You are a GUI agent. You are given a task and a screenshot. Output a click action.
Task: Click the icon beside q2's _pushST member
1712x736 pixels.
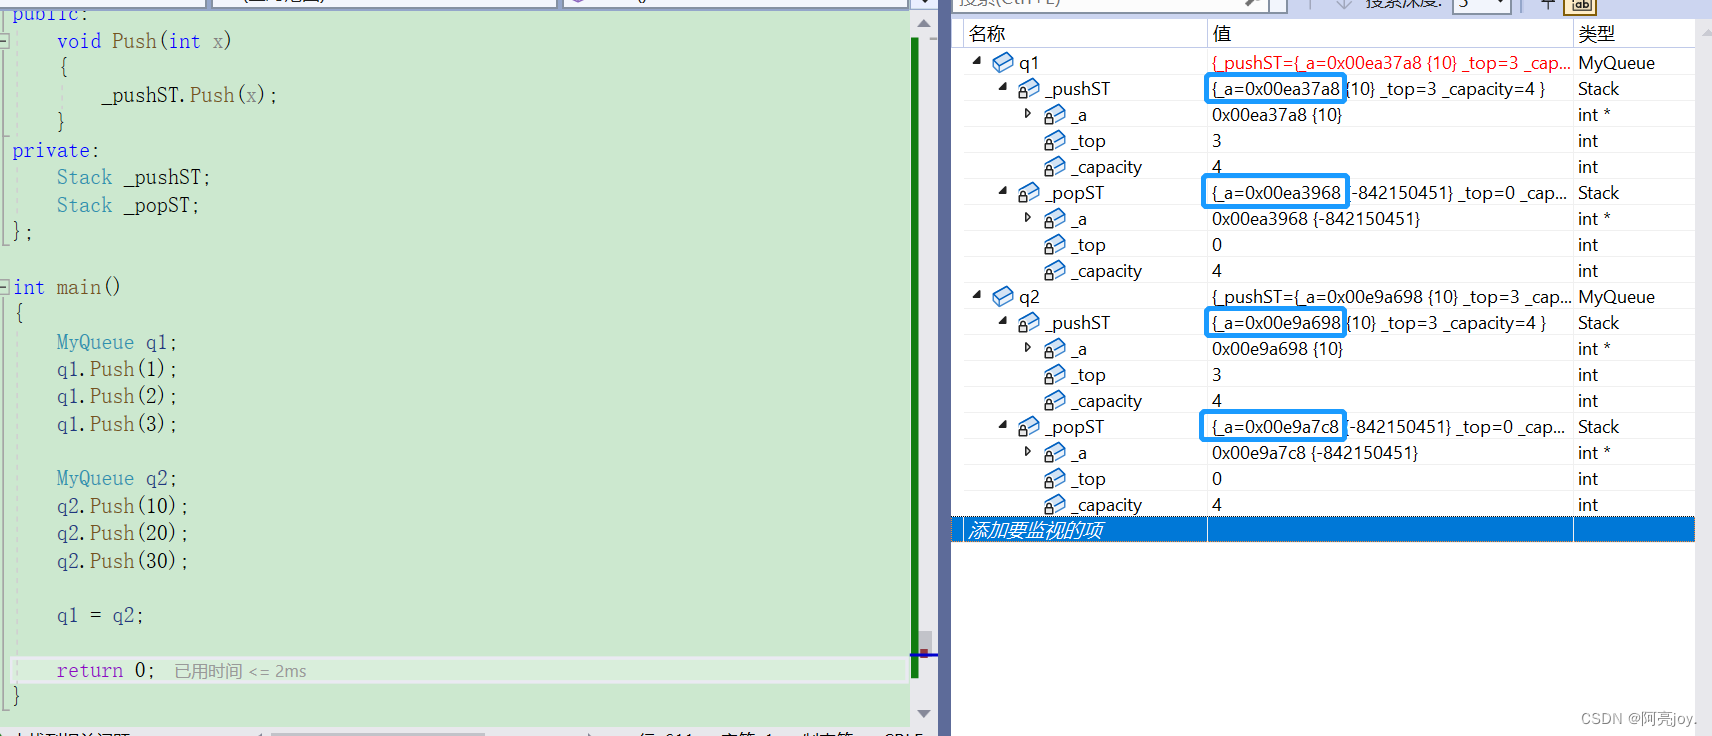1029,323
